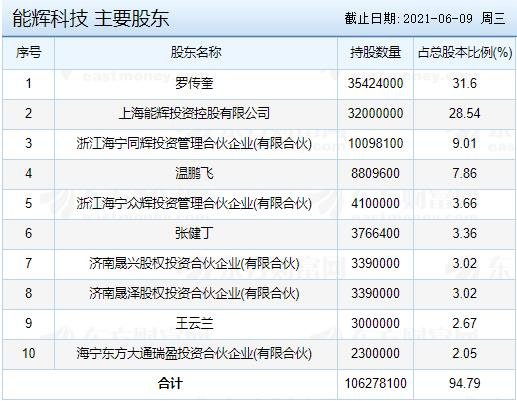
Task: Click the '持股数量' column header
Action: (x=375, y=53)
